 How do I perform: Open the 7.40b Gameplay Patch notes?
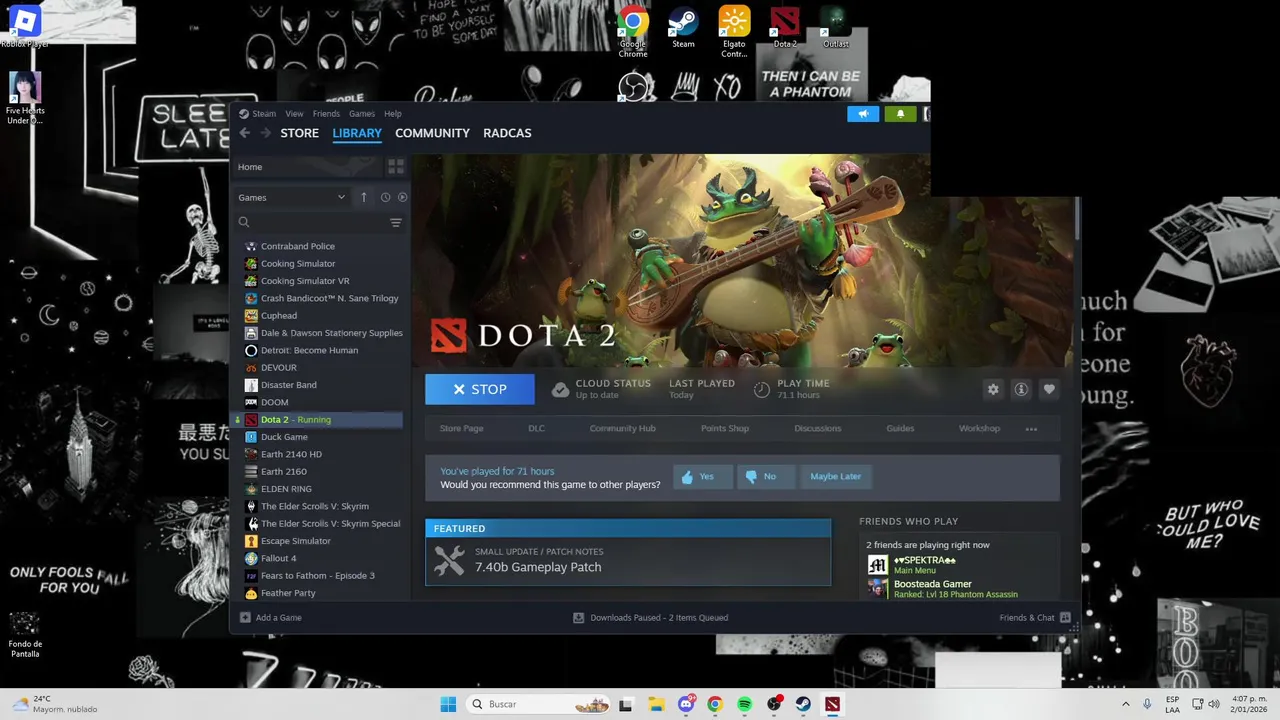628,561
